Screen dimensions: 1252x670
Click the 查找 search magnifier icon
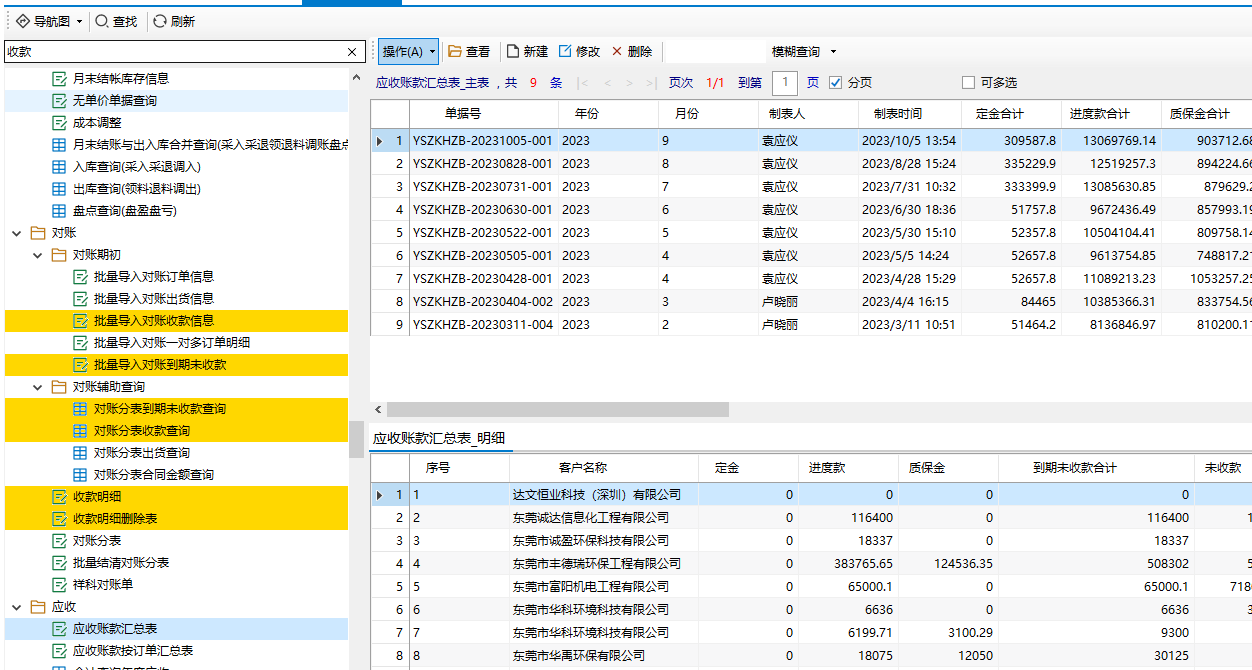(x=101, y=21)
